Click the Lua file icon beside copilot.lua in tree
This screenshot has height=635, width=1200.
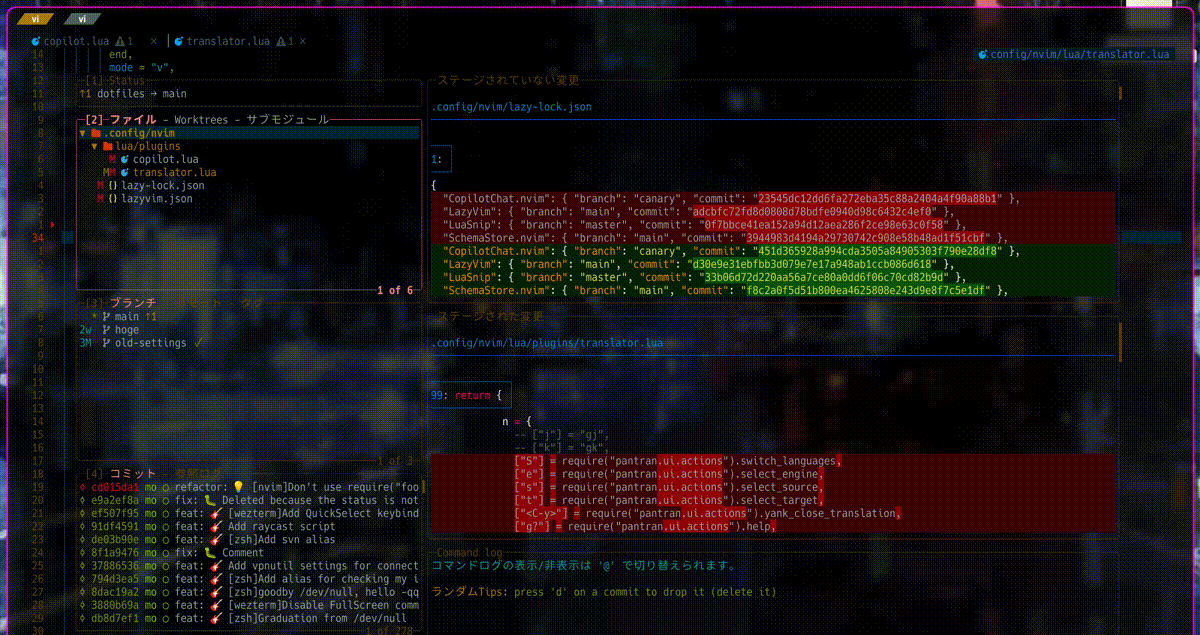(x=125, y=160)
